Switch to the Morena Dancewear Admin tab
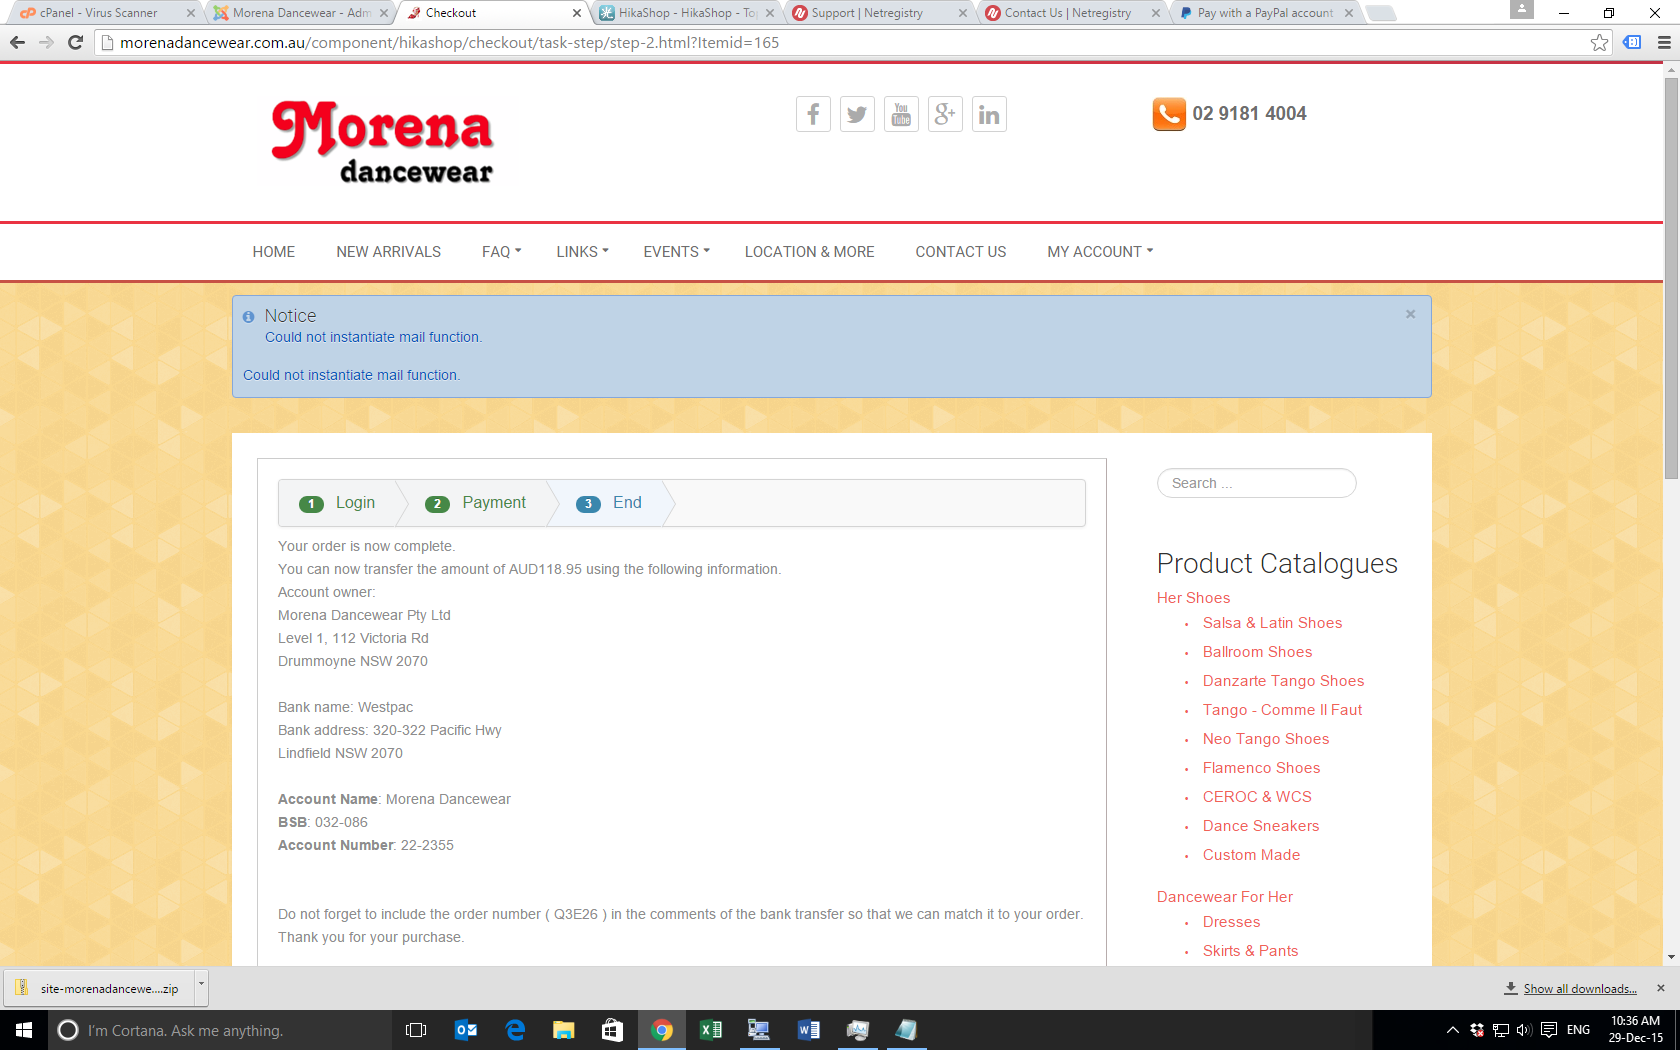 (301, 13)
